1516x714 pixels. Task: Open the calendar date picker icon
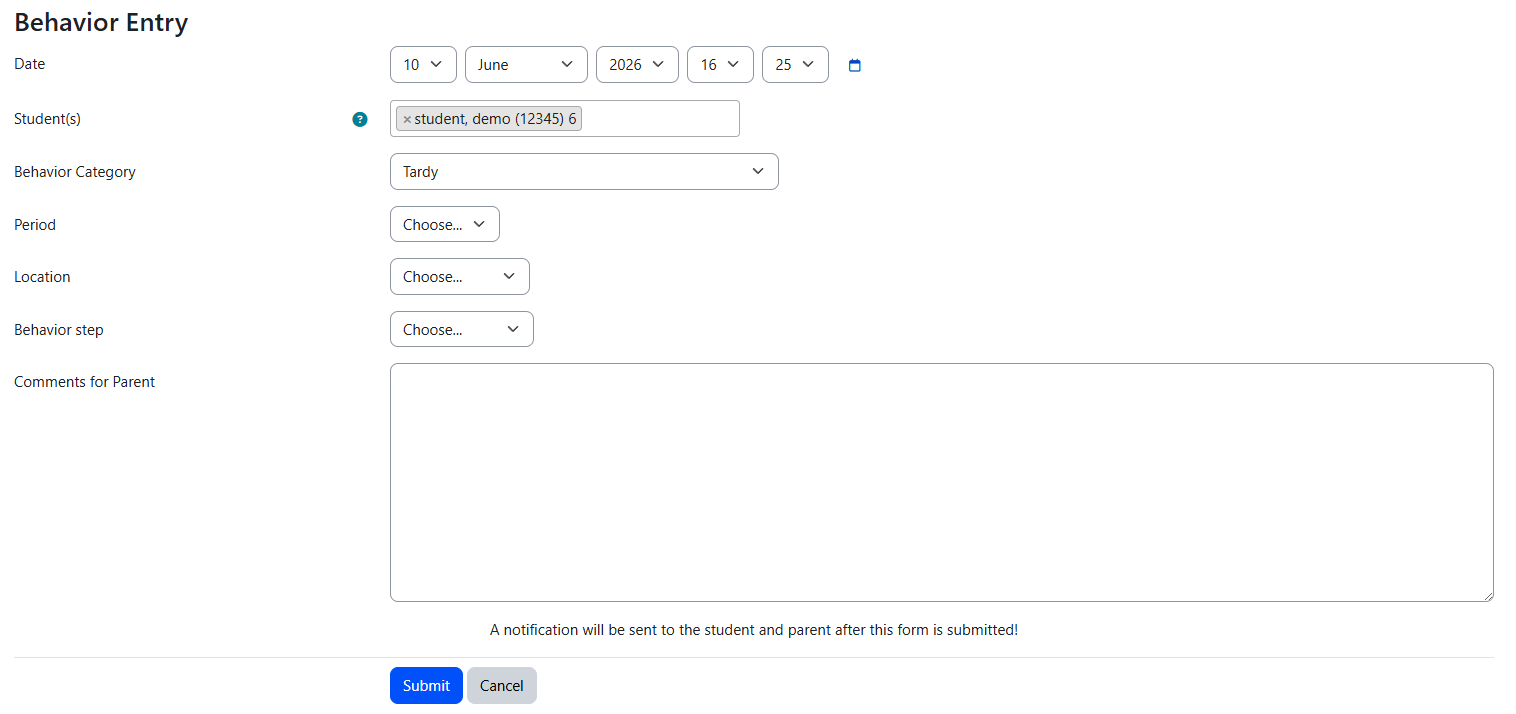point(855,65)
